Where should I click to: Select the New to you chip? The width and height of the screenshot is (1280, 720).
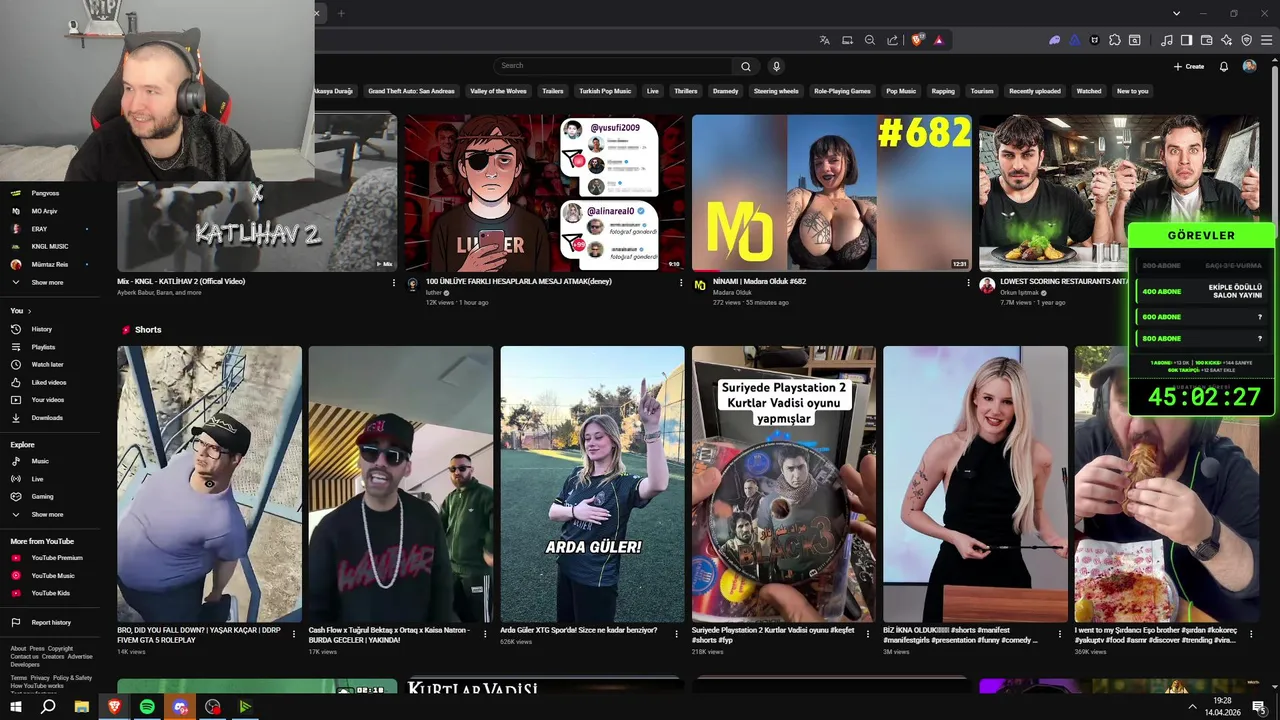coord(1133,91)
